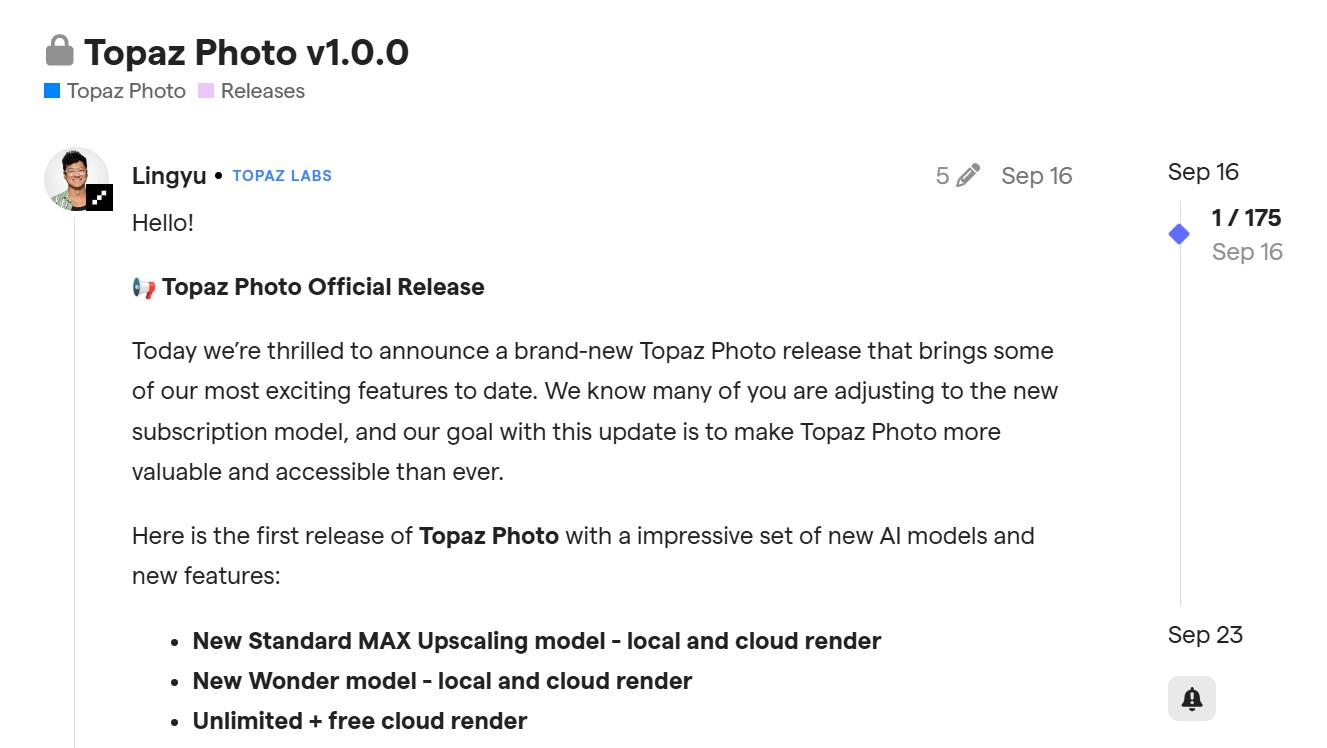Open edit history via the pencil icon
The image size is (1327, 748).
point(968,176)
